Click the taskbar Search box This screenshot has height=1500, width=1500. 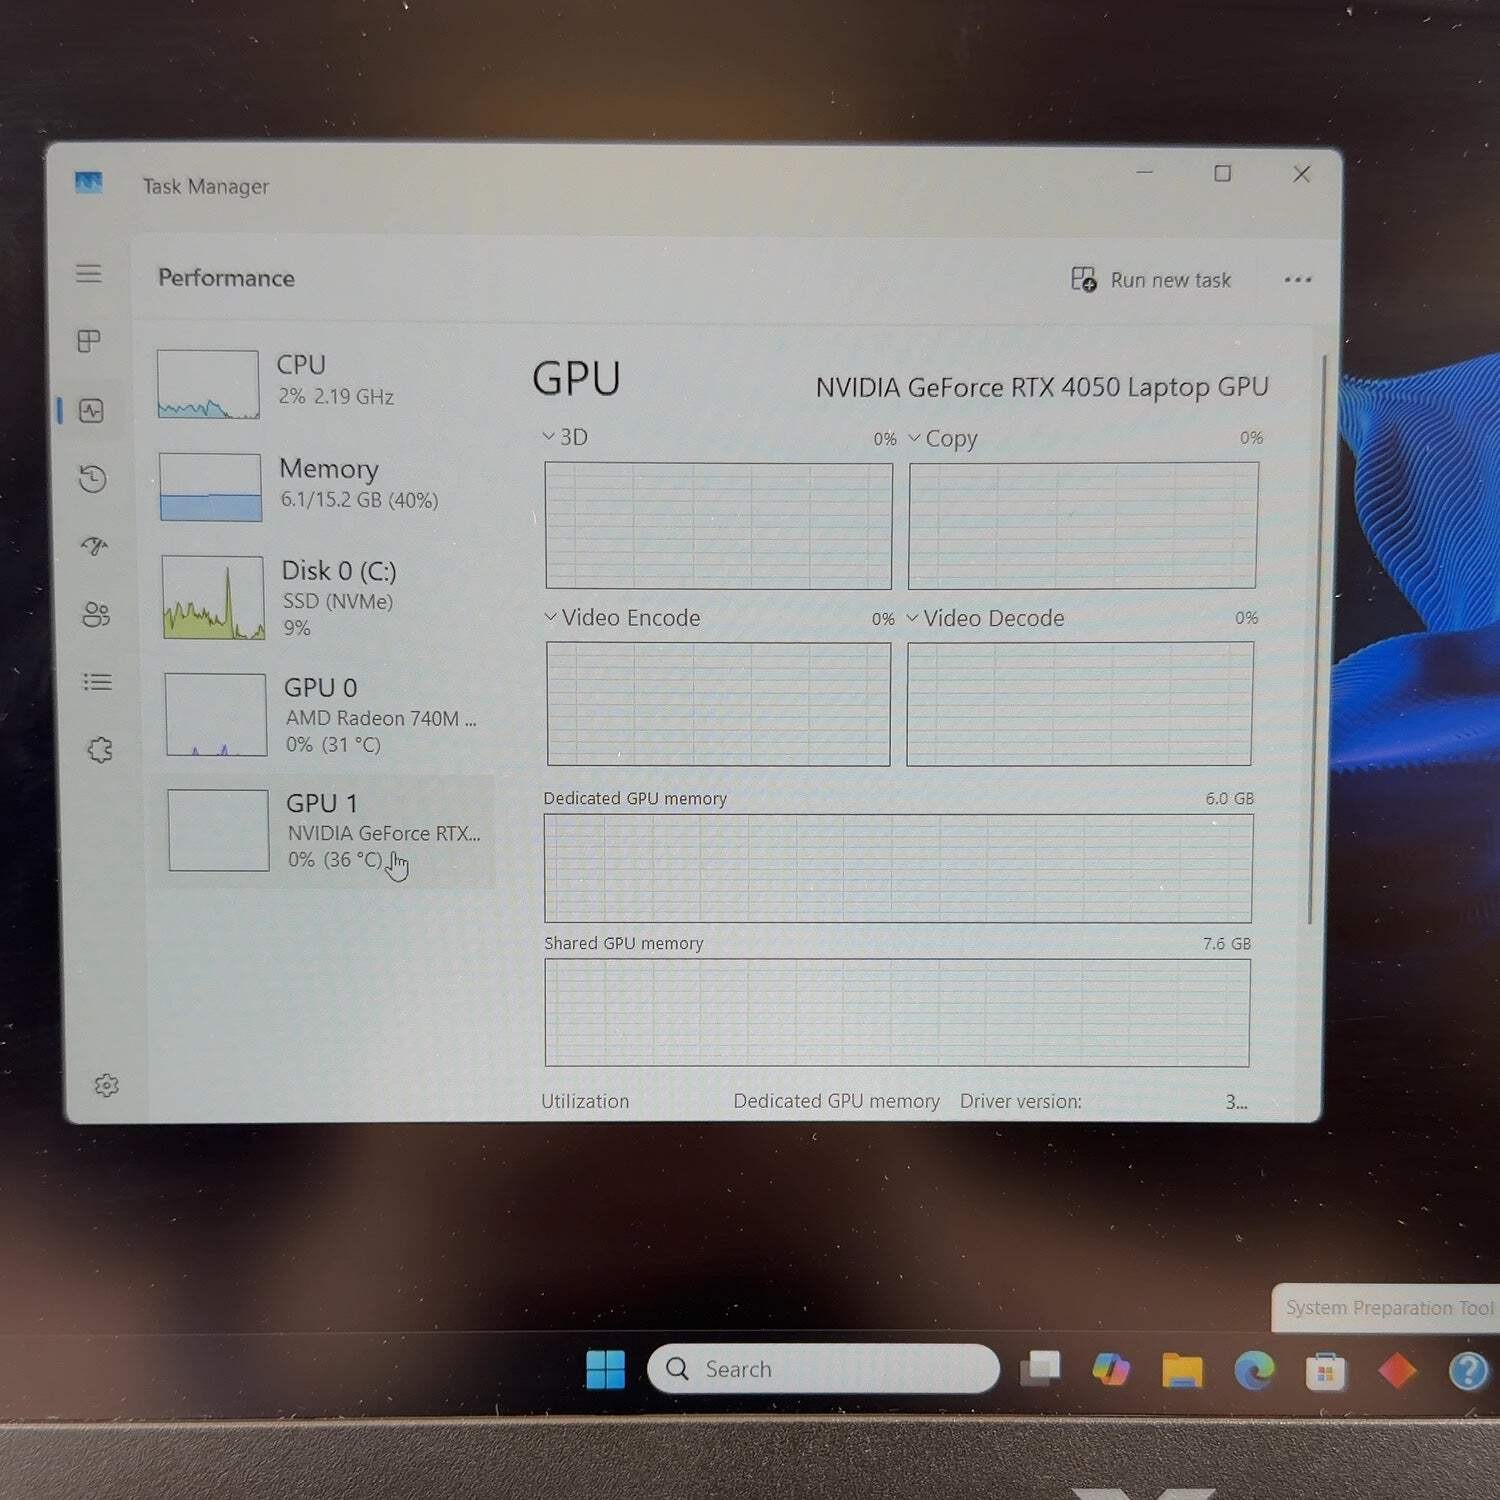(x=823, y=1369)
